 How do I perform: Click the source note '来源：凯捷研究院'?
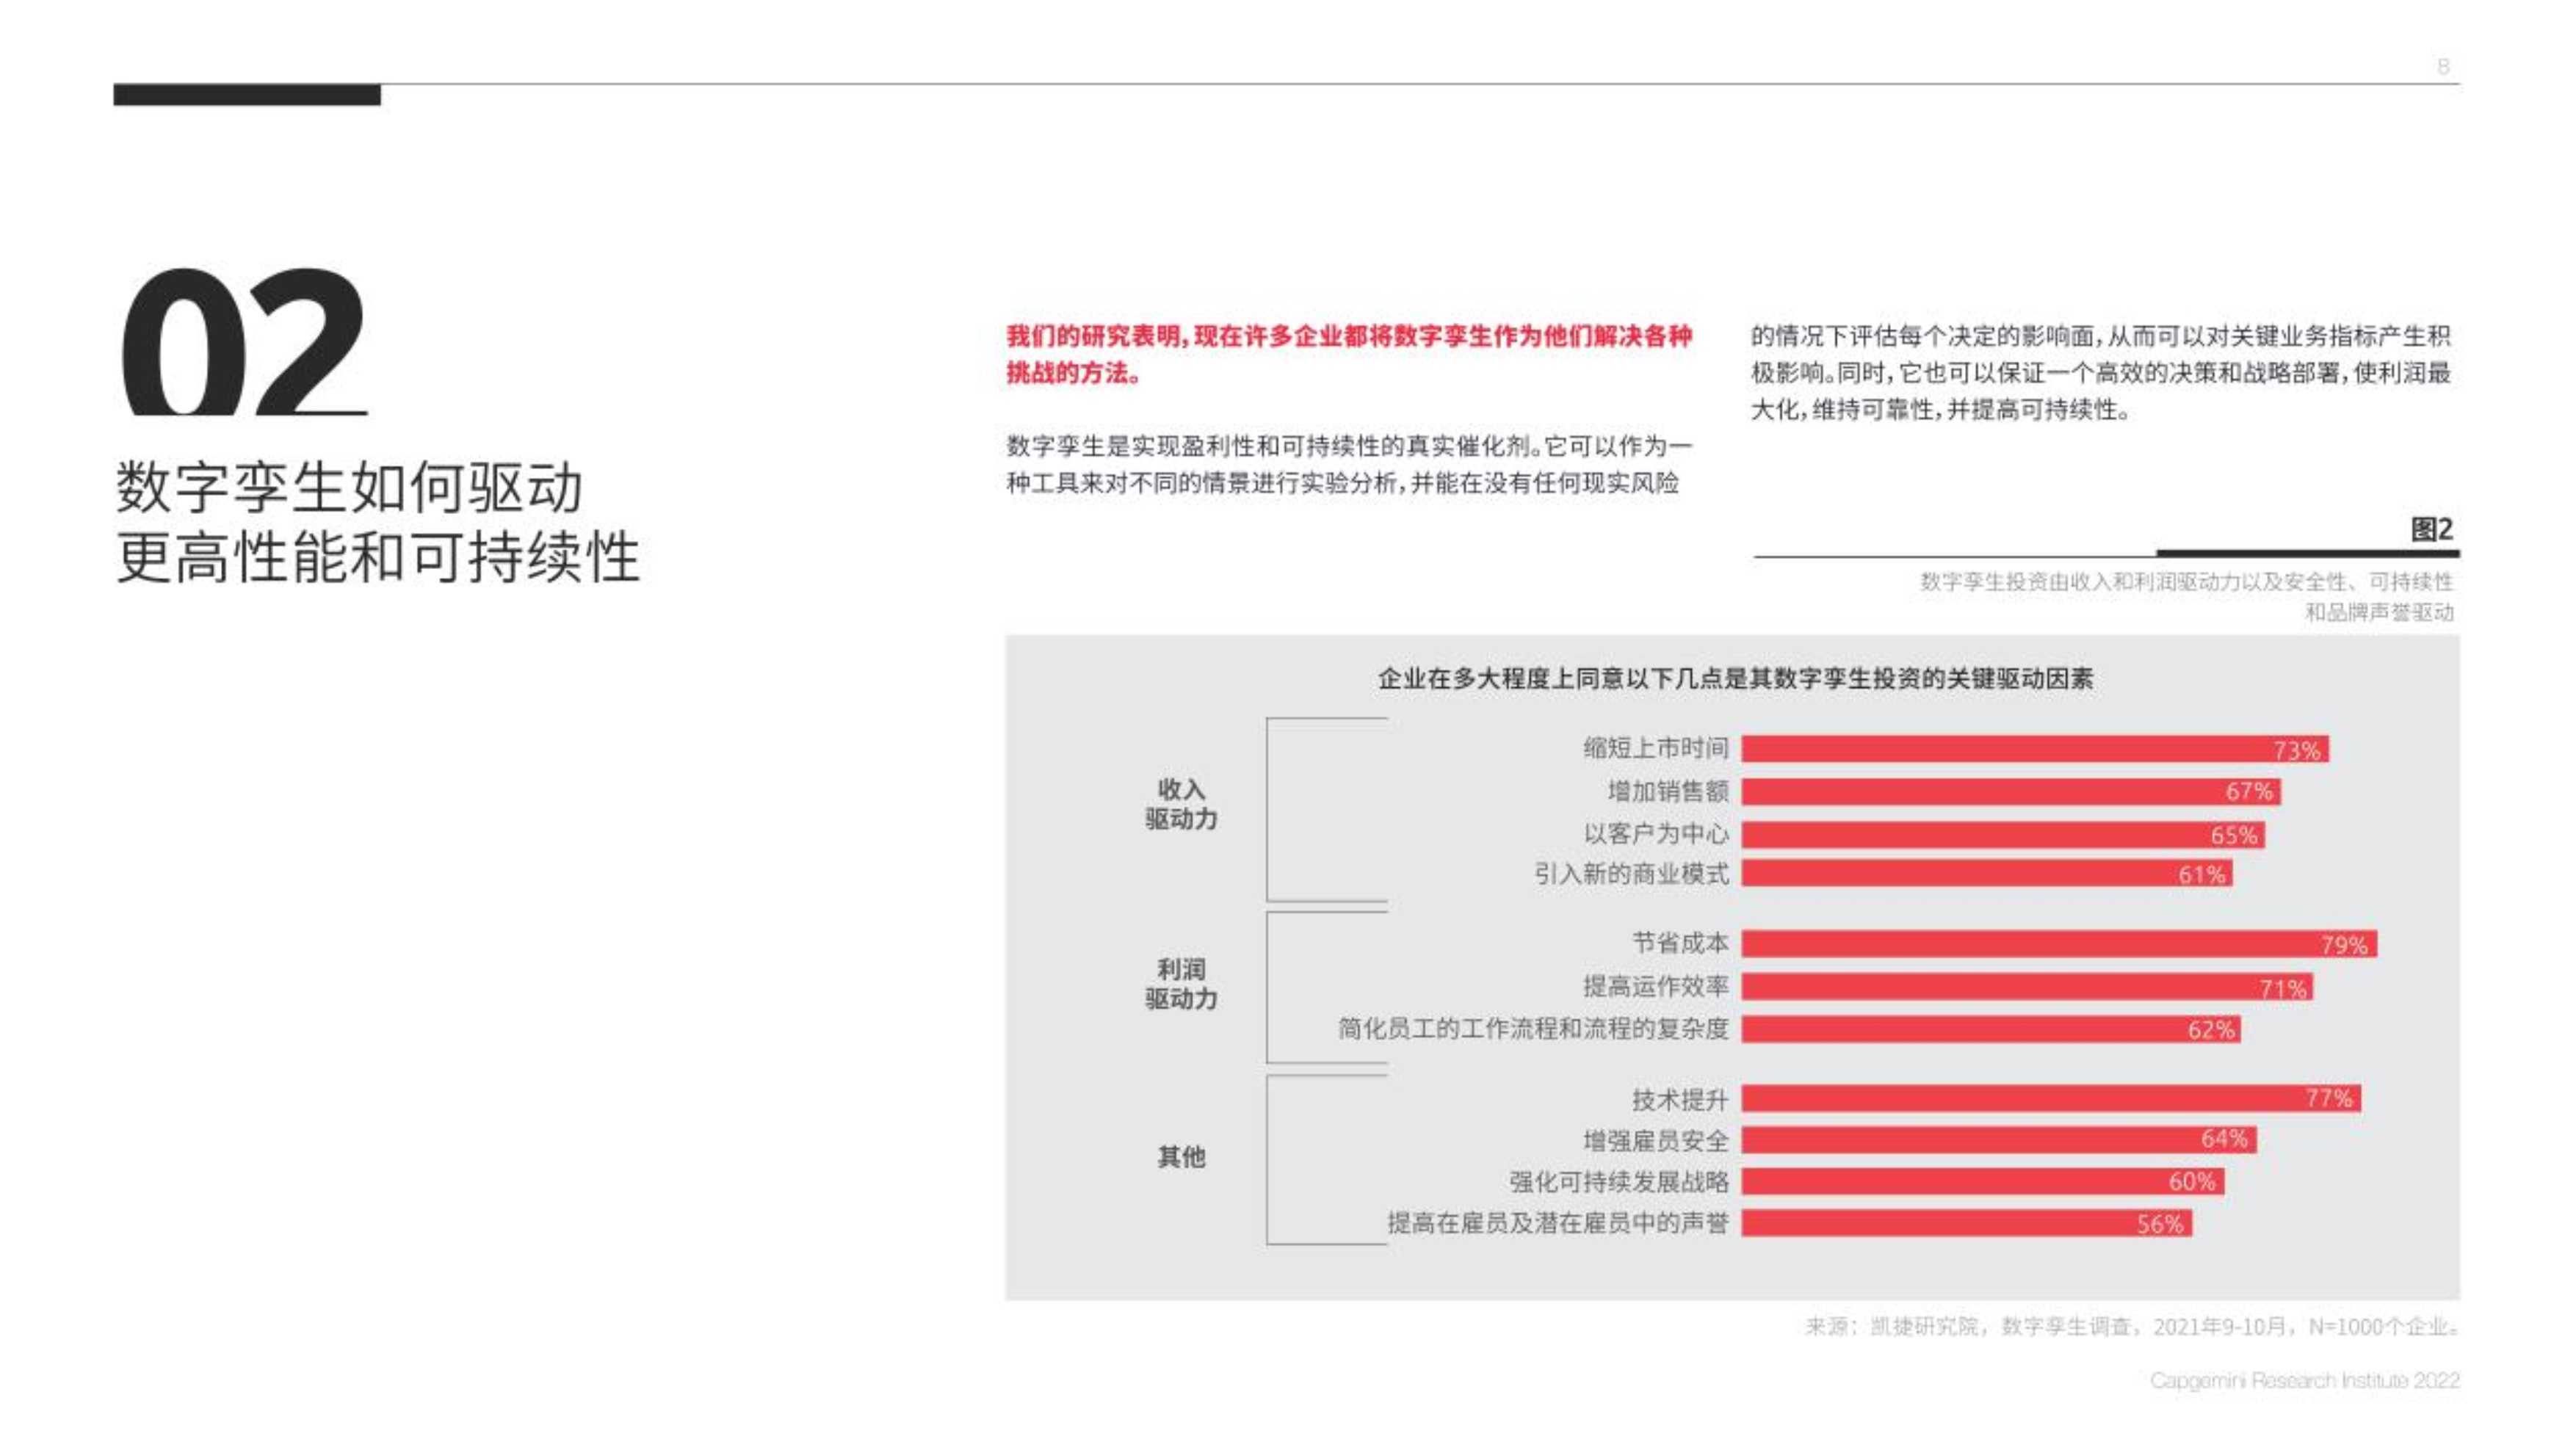tap(2131, 1327)
